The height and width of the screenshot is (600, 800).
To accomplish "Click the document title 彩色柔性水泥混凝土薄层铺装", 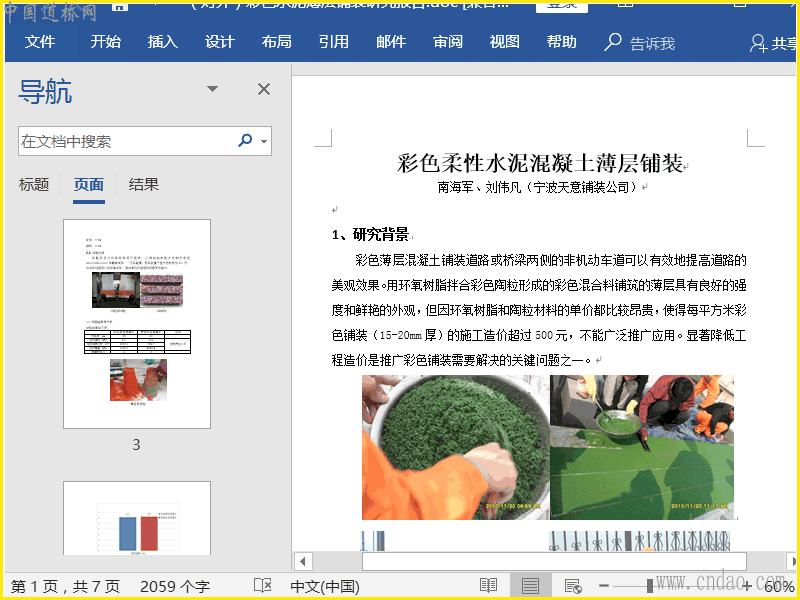I will click(540, 163).
